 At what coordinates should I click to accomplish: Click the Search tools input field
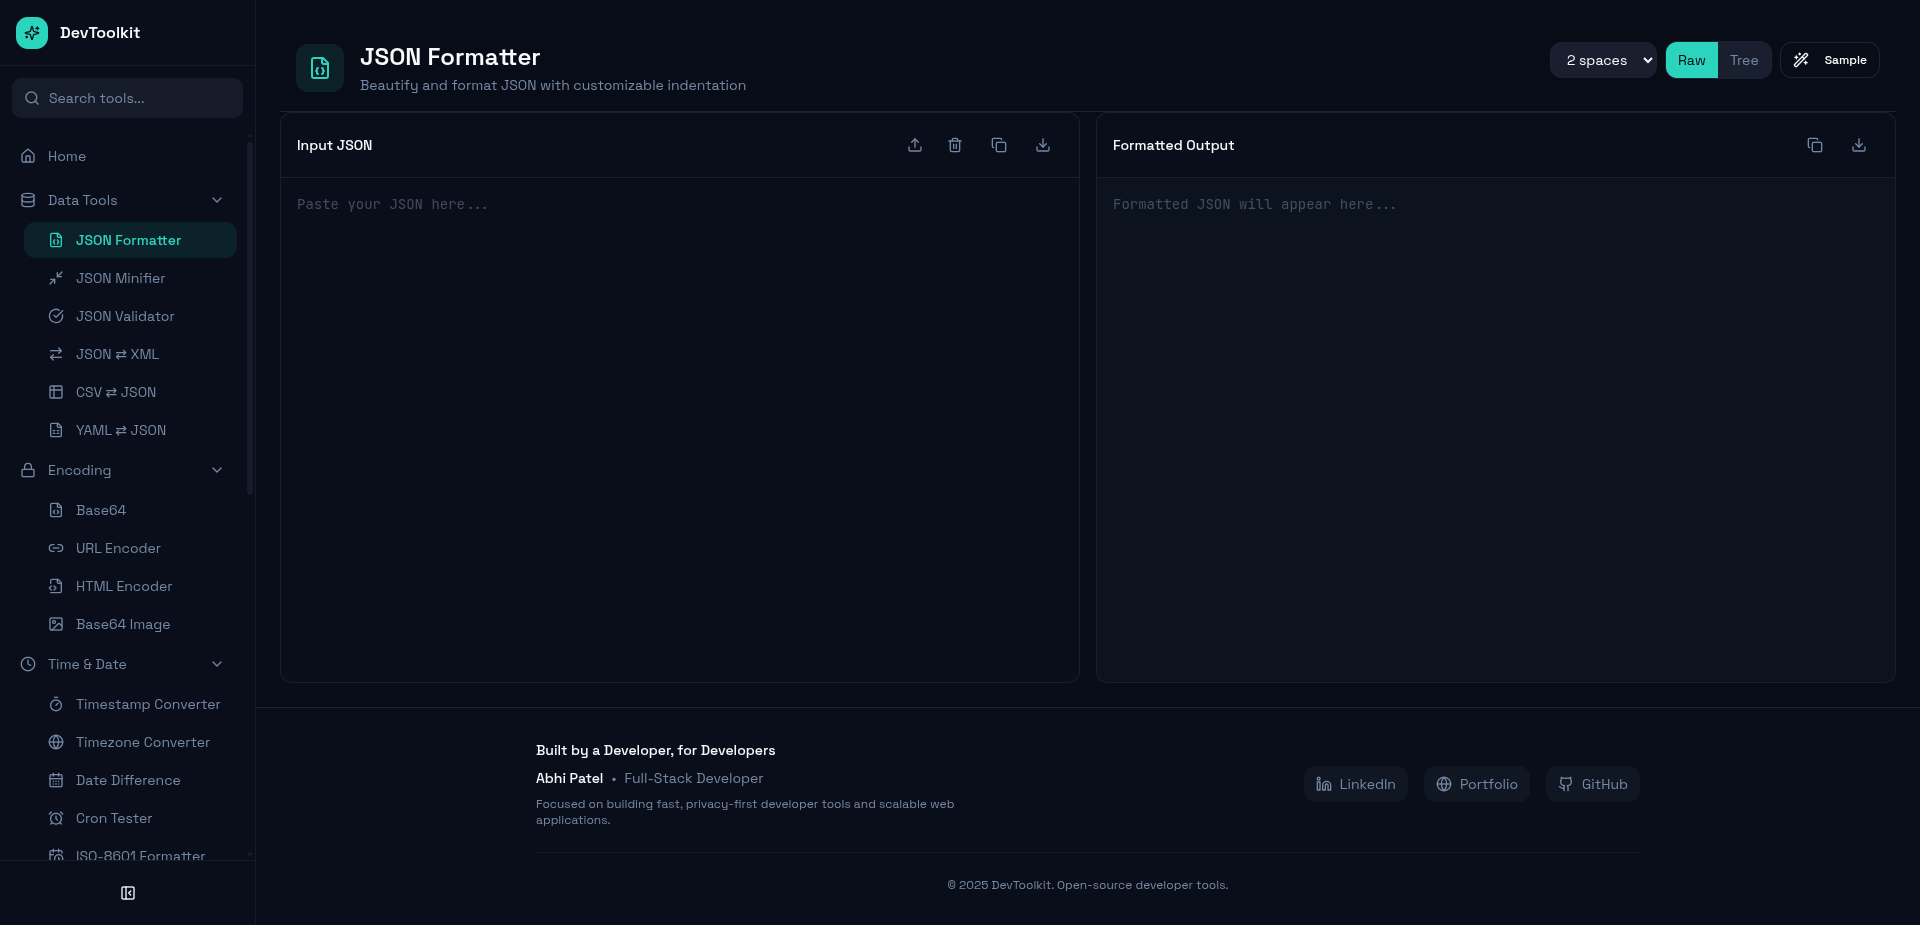127,98
